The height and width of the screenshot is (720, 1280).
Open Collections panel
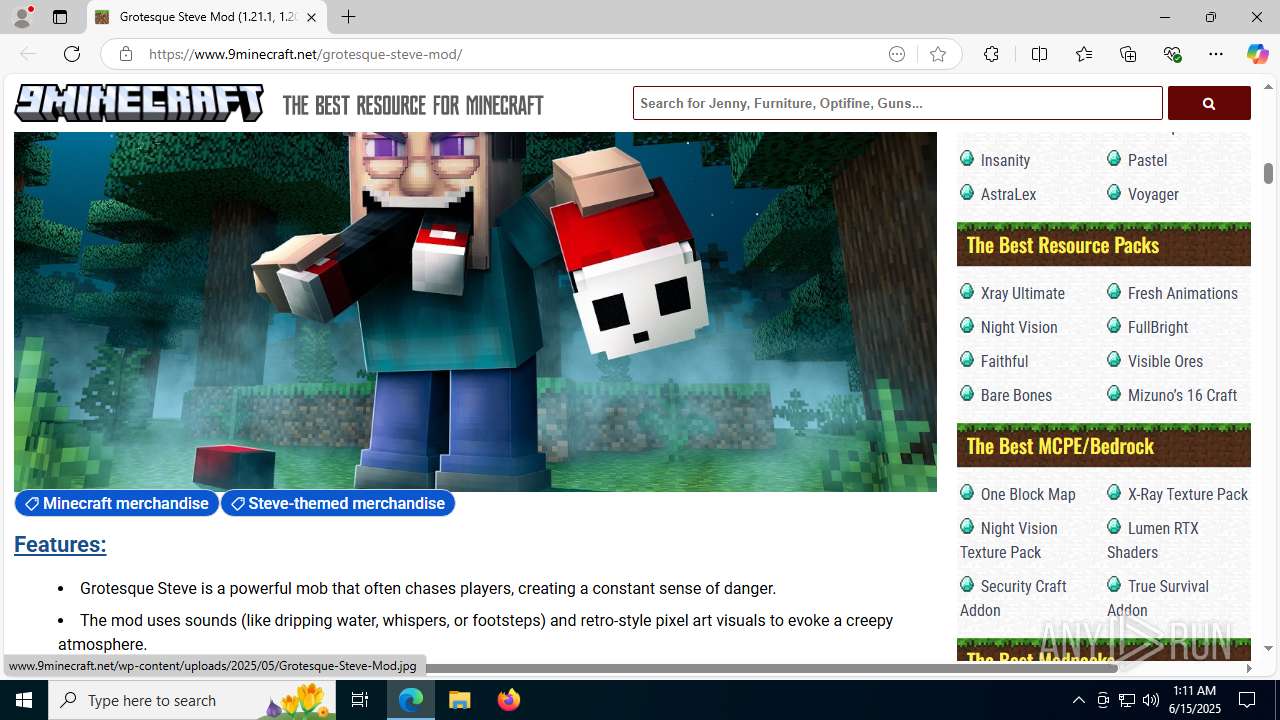[1128, 54]
